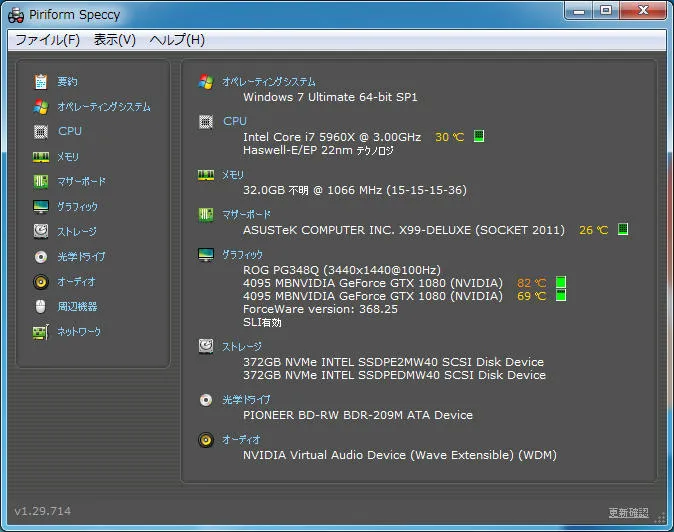Click the text Intel Core i7 5960X @ 3.00GHz
The width and height of the screenshot is (674, 532).
pos(332,137)
